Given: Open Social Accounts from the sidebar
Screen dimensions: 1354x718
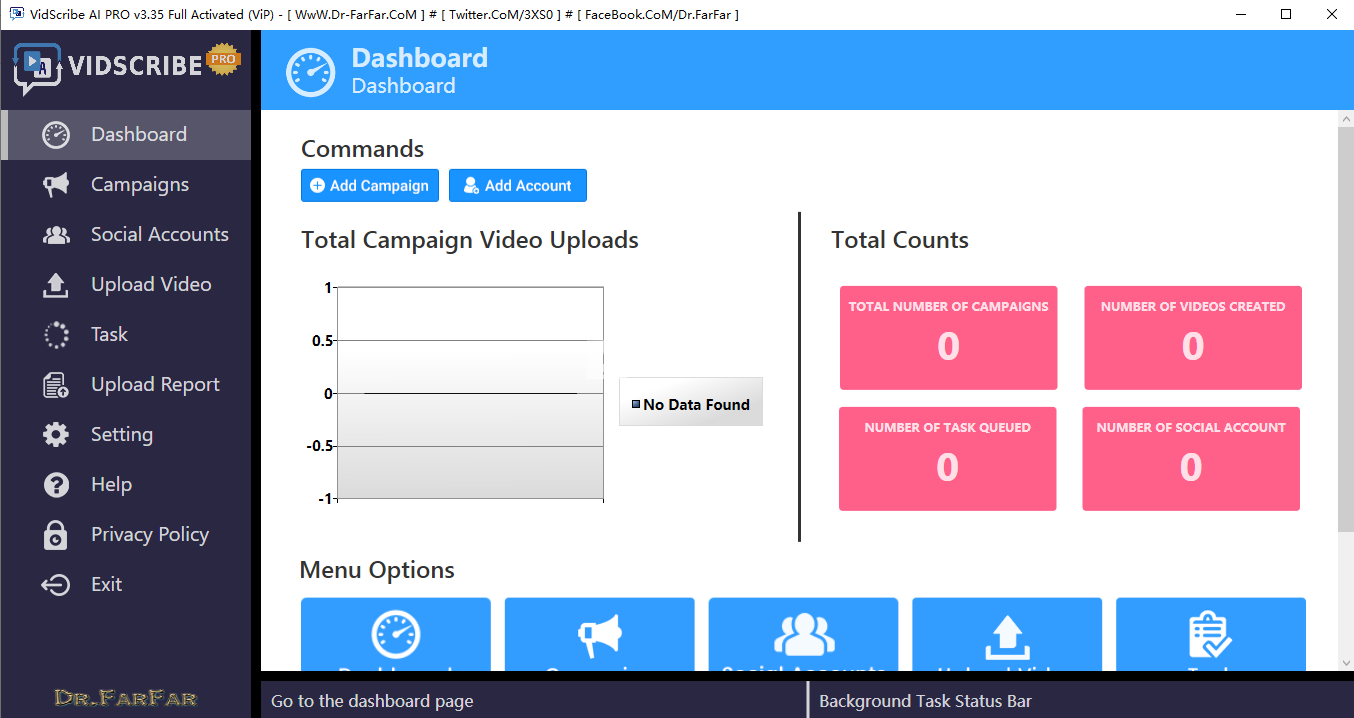Looking at the screenshot, I should point(126,235).
